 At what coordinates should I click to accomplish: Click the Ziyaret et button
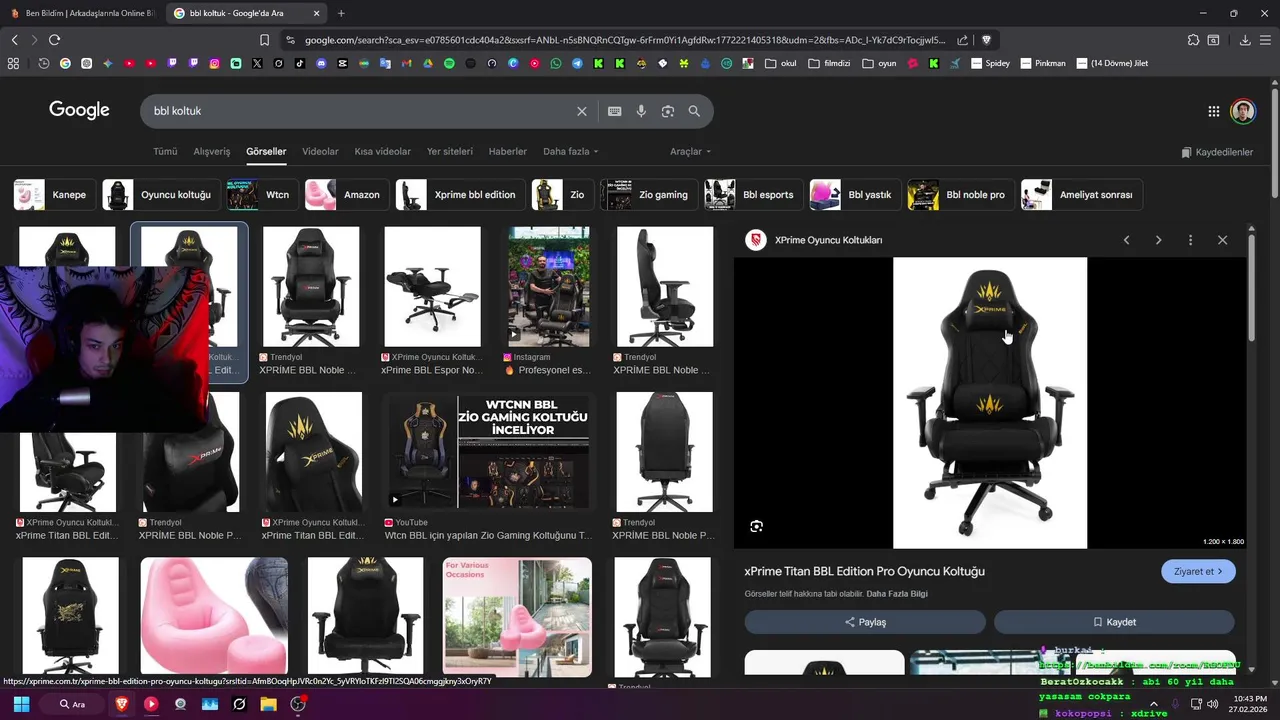1198,571
